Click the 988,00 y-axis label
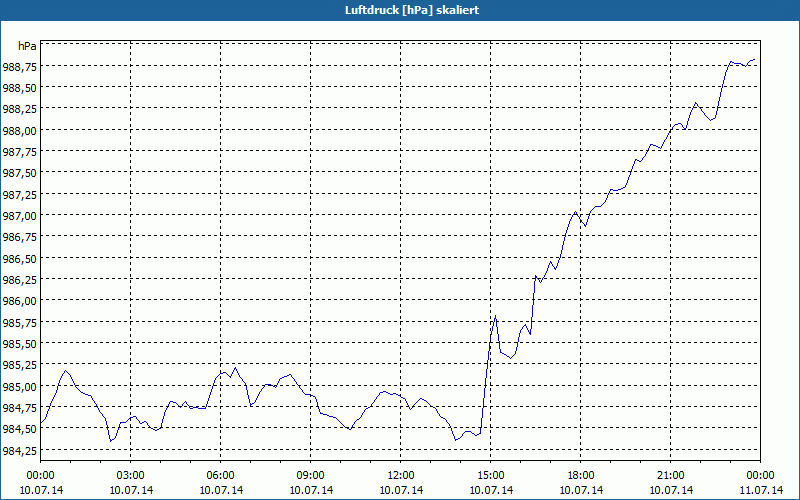800x500 pixels. pos(20,130)
